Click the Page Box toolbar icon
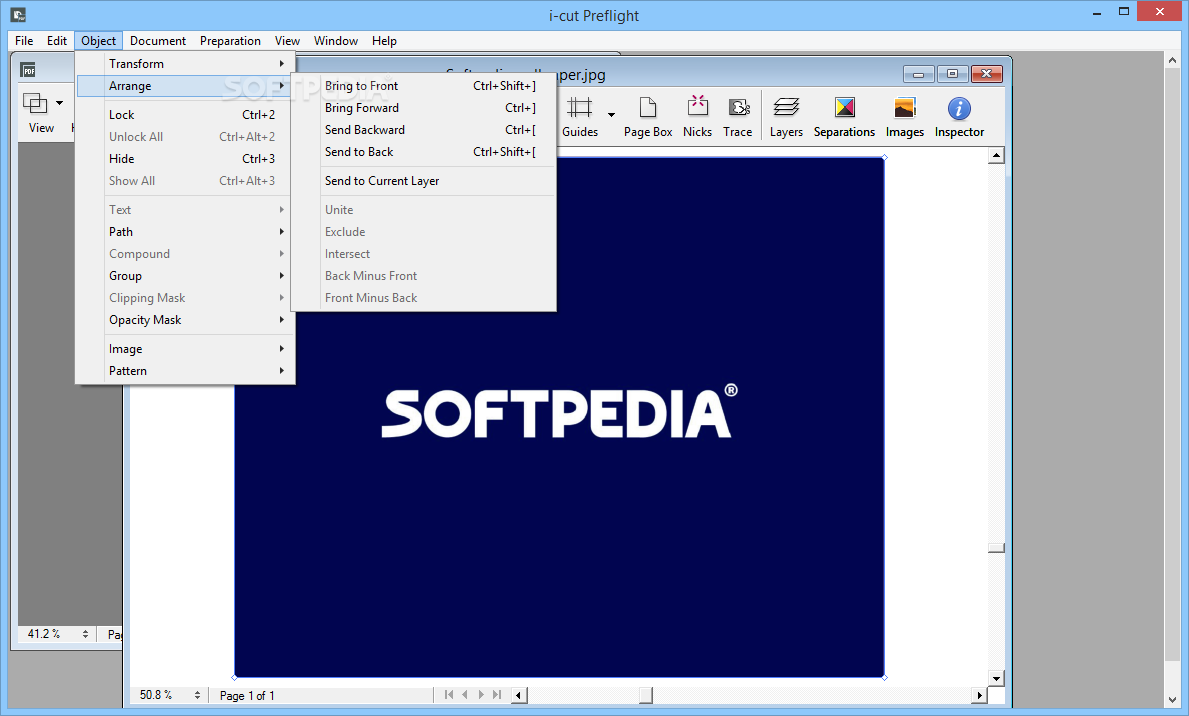The image size is (1189, 716). (648, 108)
